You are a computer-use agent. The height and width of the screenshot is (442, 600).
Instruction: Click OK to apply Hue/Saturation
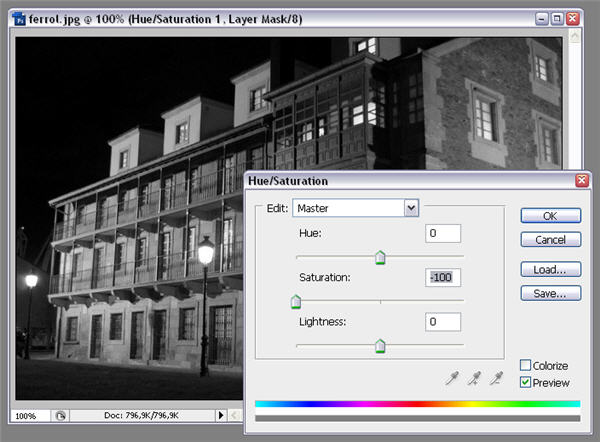(550, 215)
